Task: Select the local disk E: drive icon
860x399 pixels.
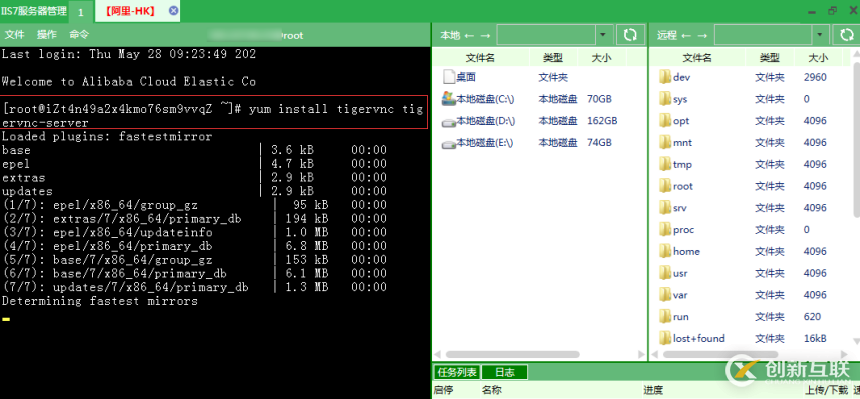Action: [x=449, y=143]
